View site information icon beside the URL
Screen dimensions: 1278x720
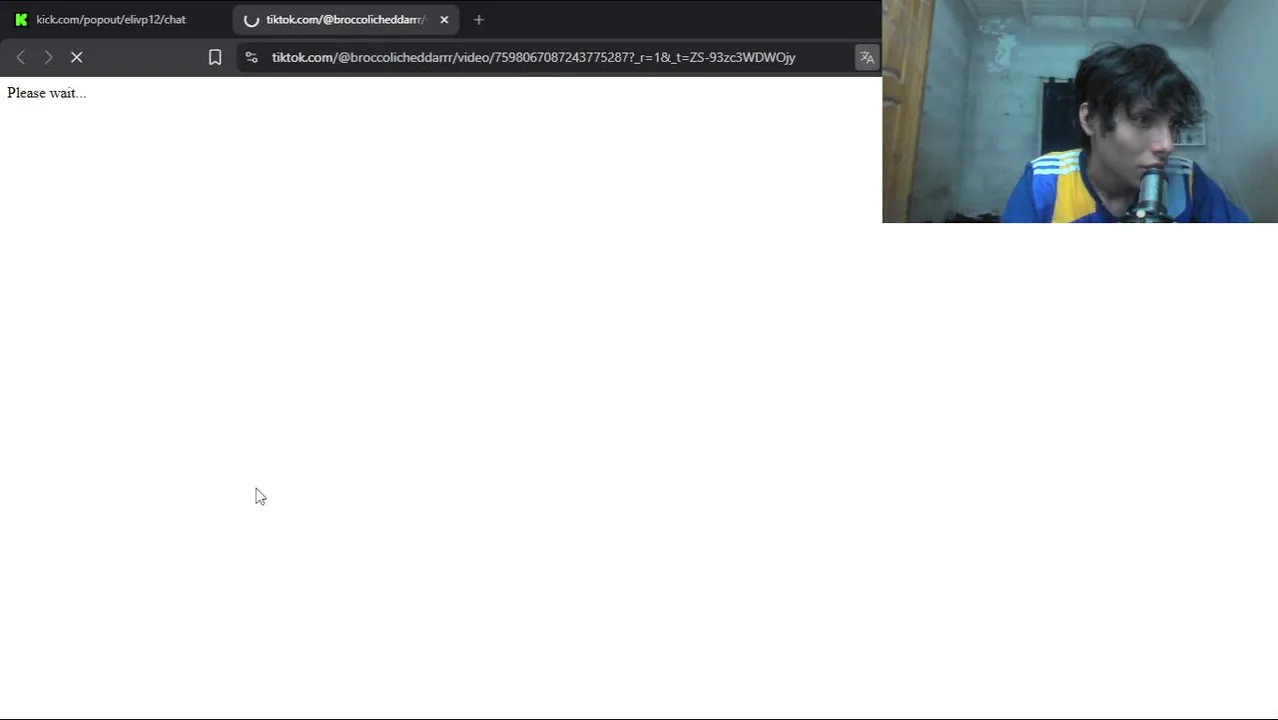[x=251, y=57]
